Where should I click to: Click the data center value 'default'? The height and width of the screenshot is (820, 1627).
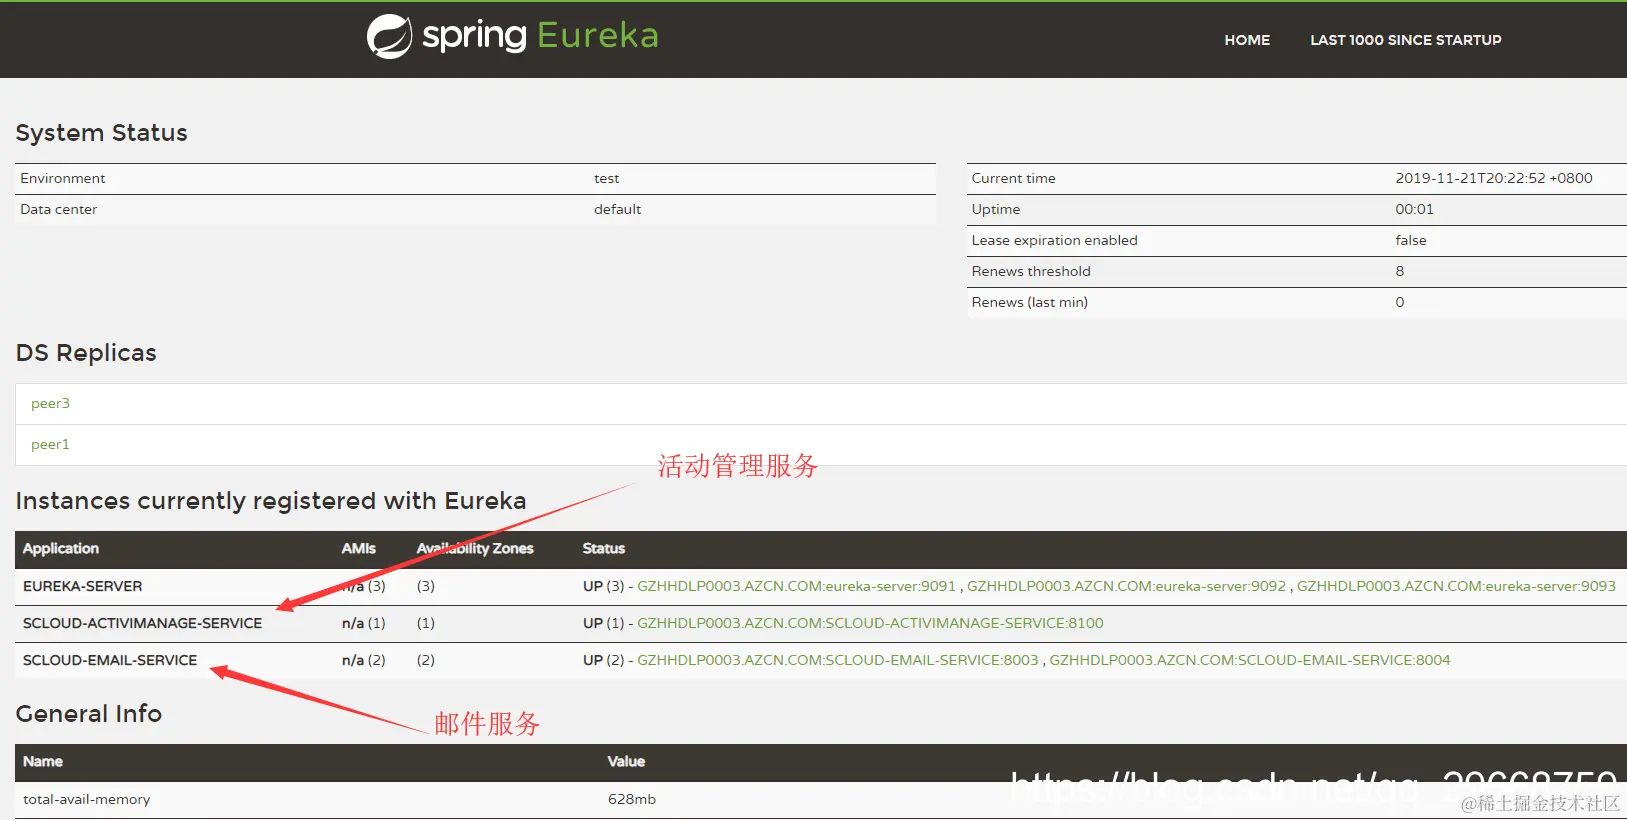click(x=617, y=209)
